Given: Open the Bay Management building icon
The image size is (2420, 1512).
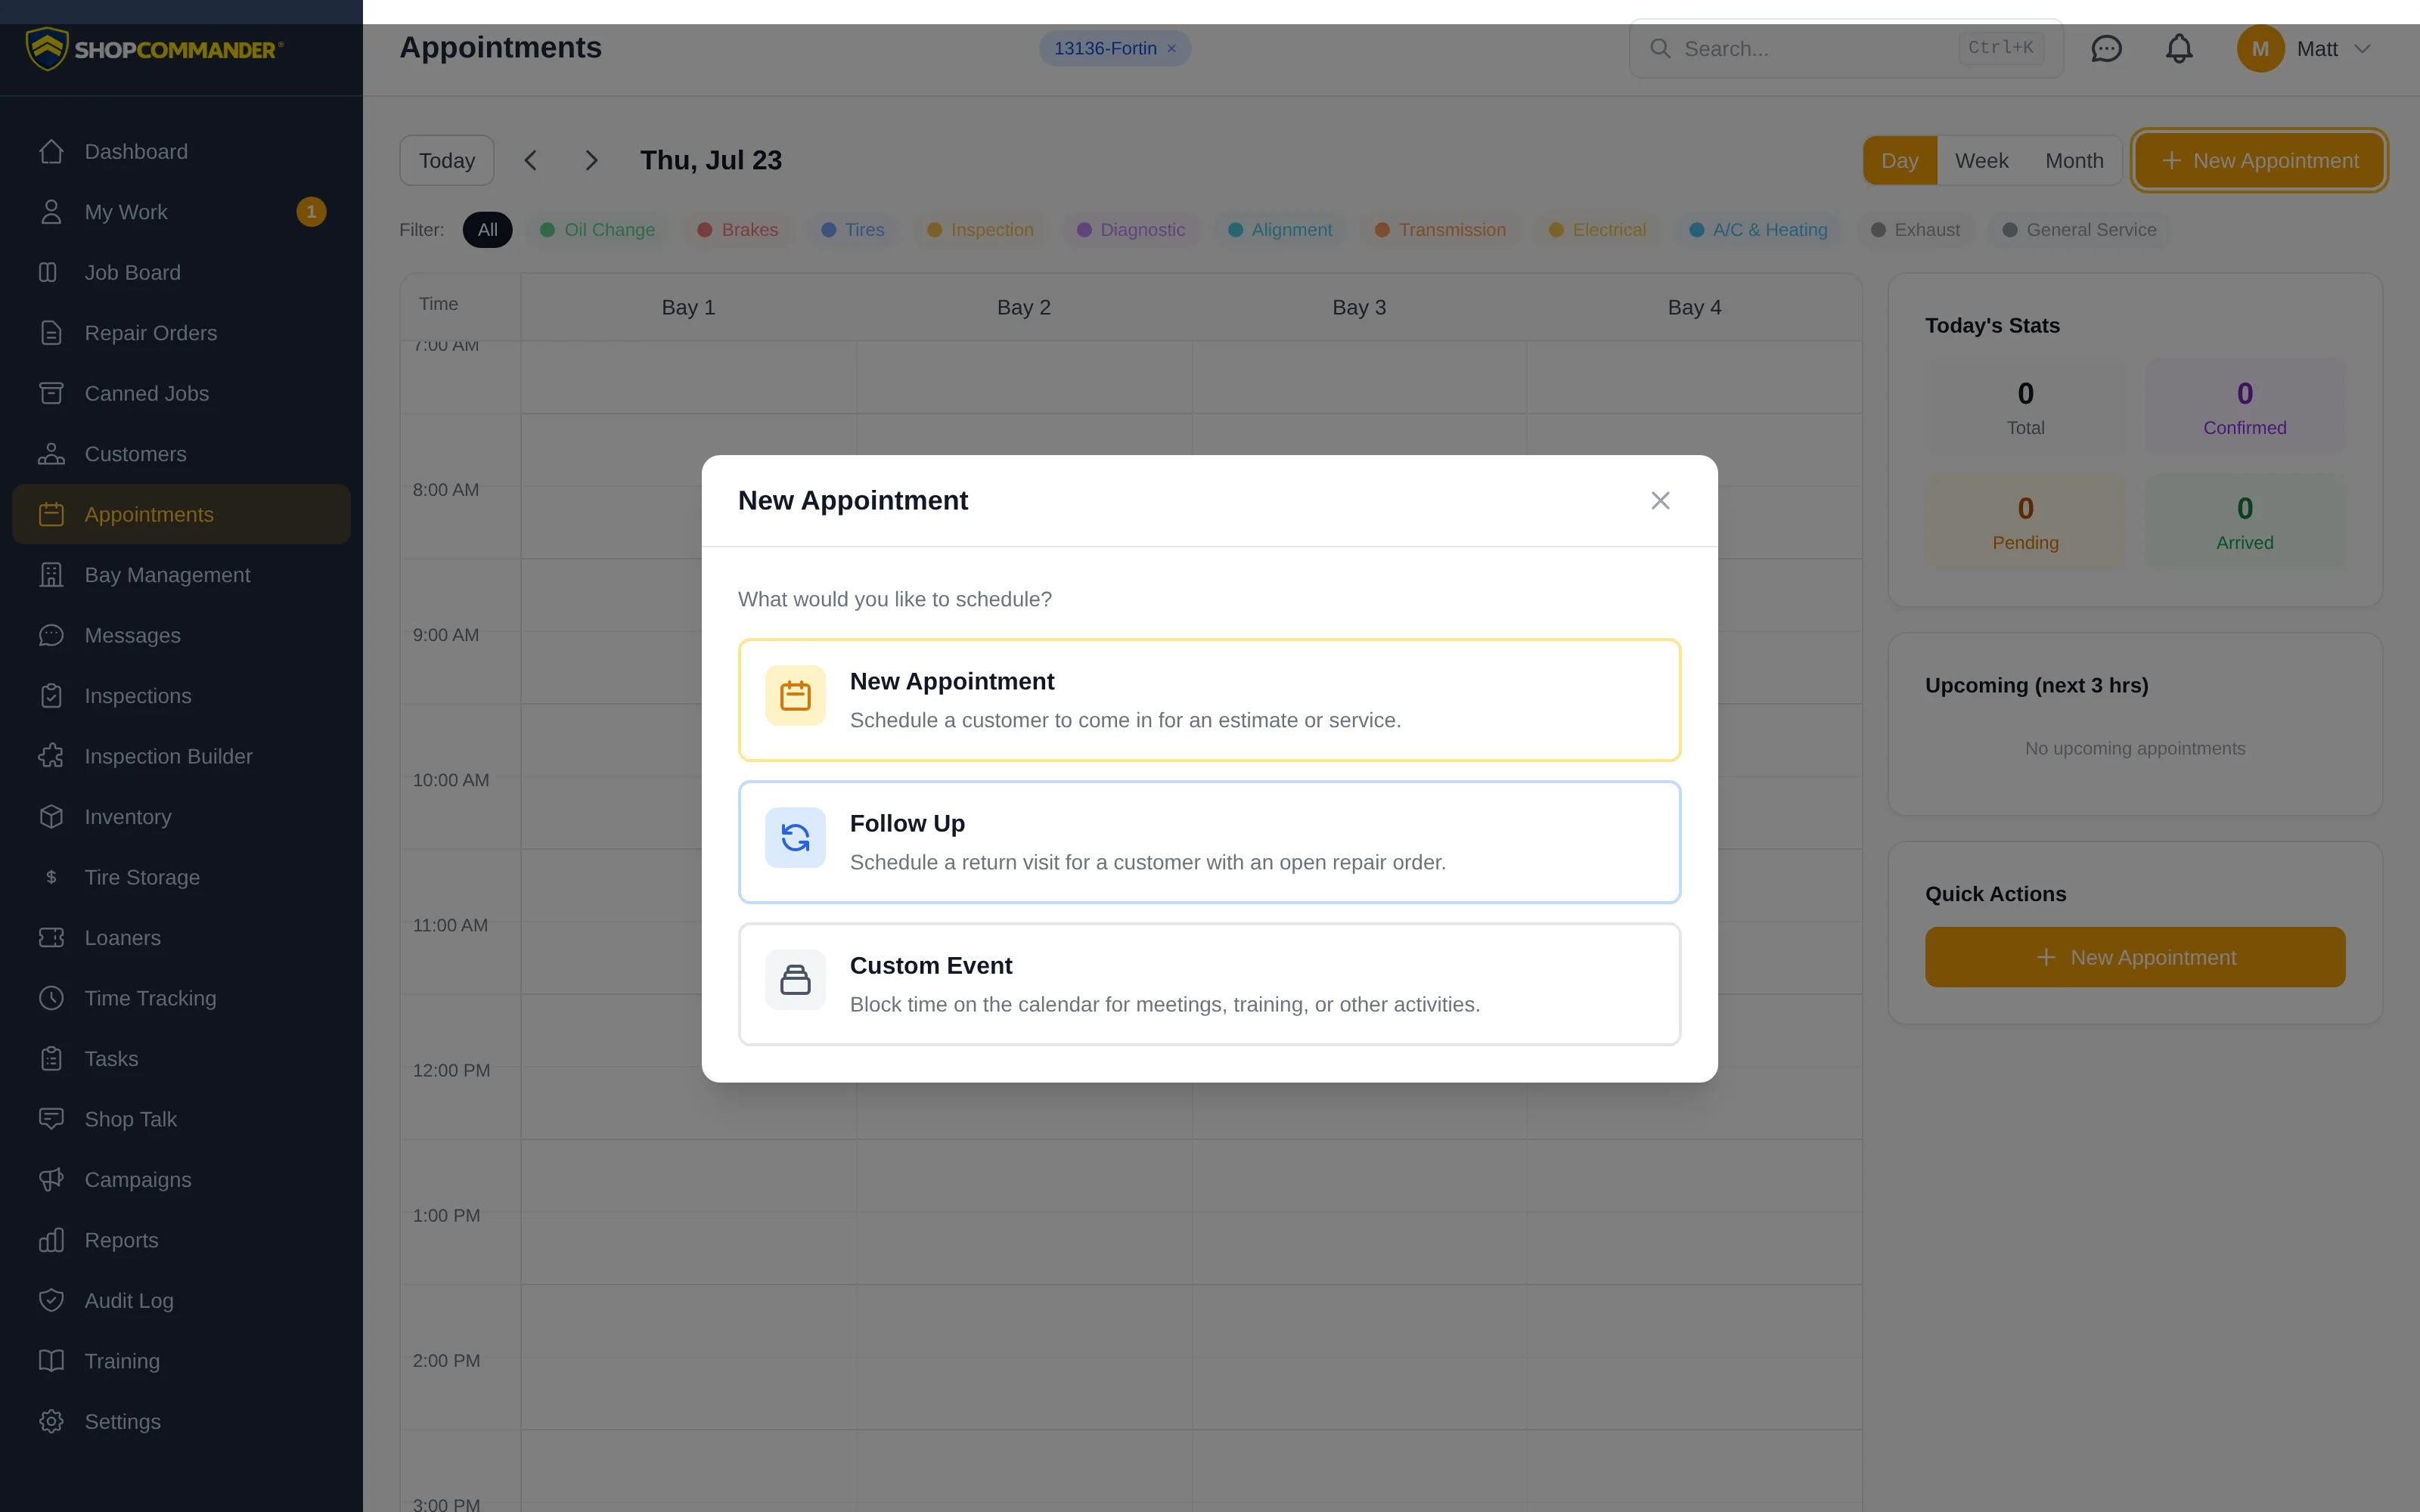Looking at the screenshot, I should tap(51, 575).
